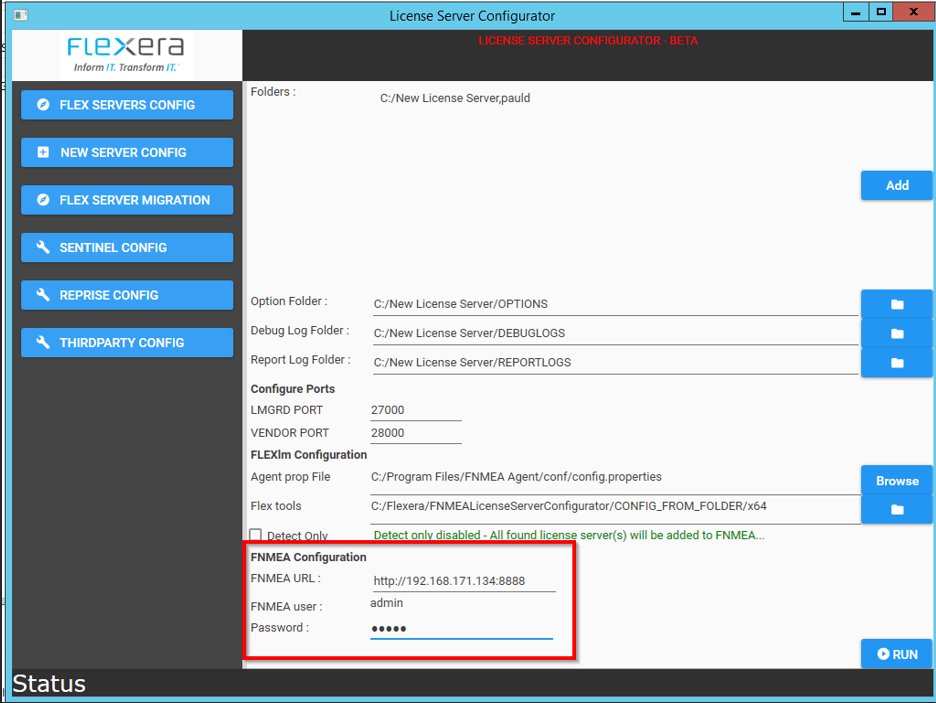Click the FNMEA user value admin
936x703 pixels.
[386, 603]
